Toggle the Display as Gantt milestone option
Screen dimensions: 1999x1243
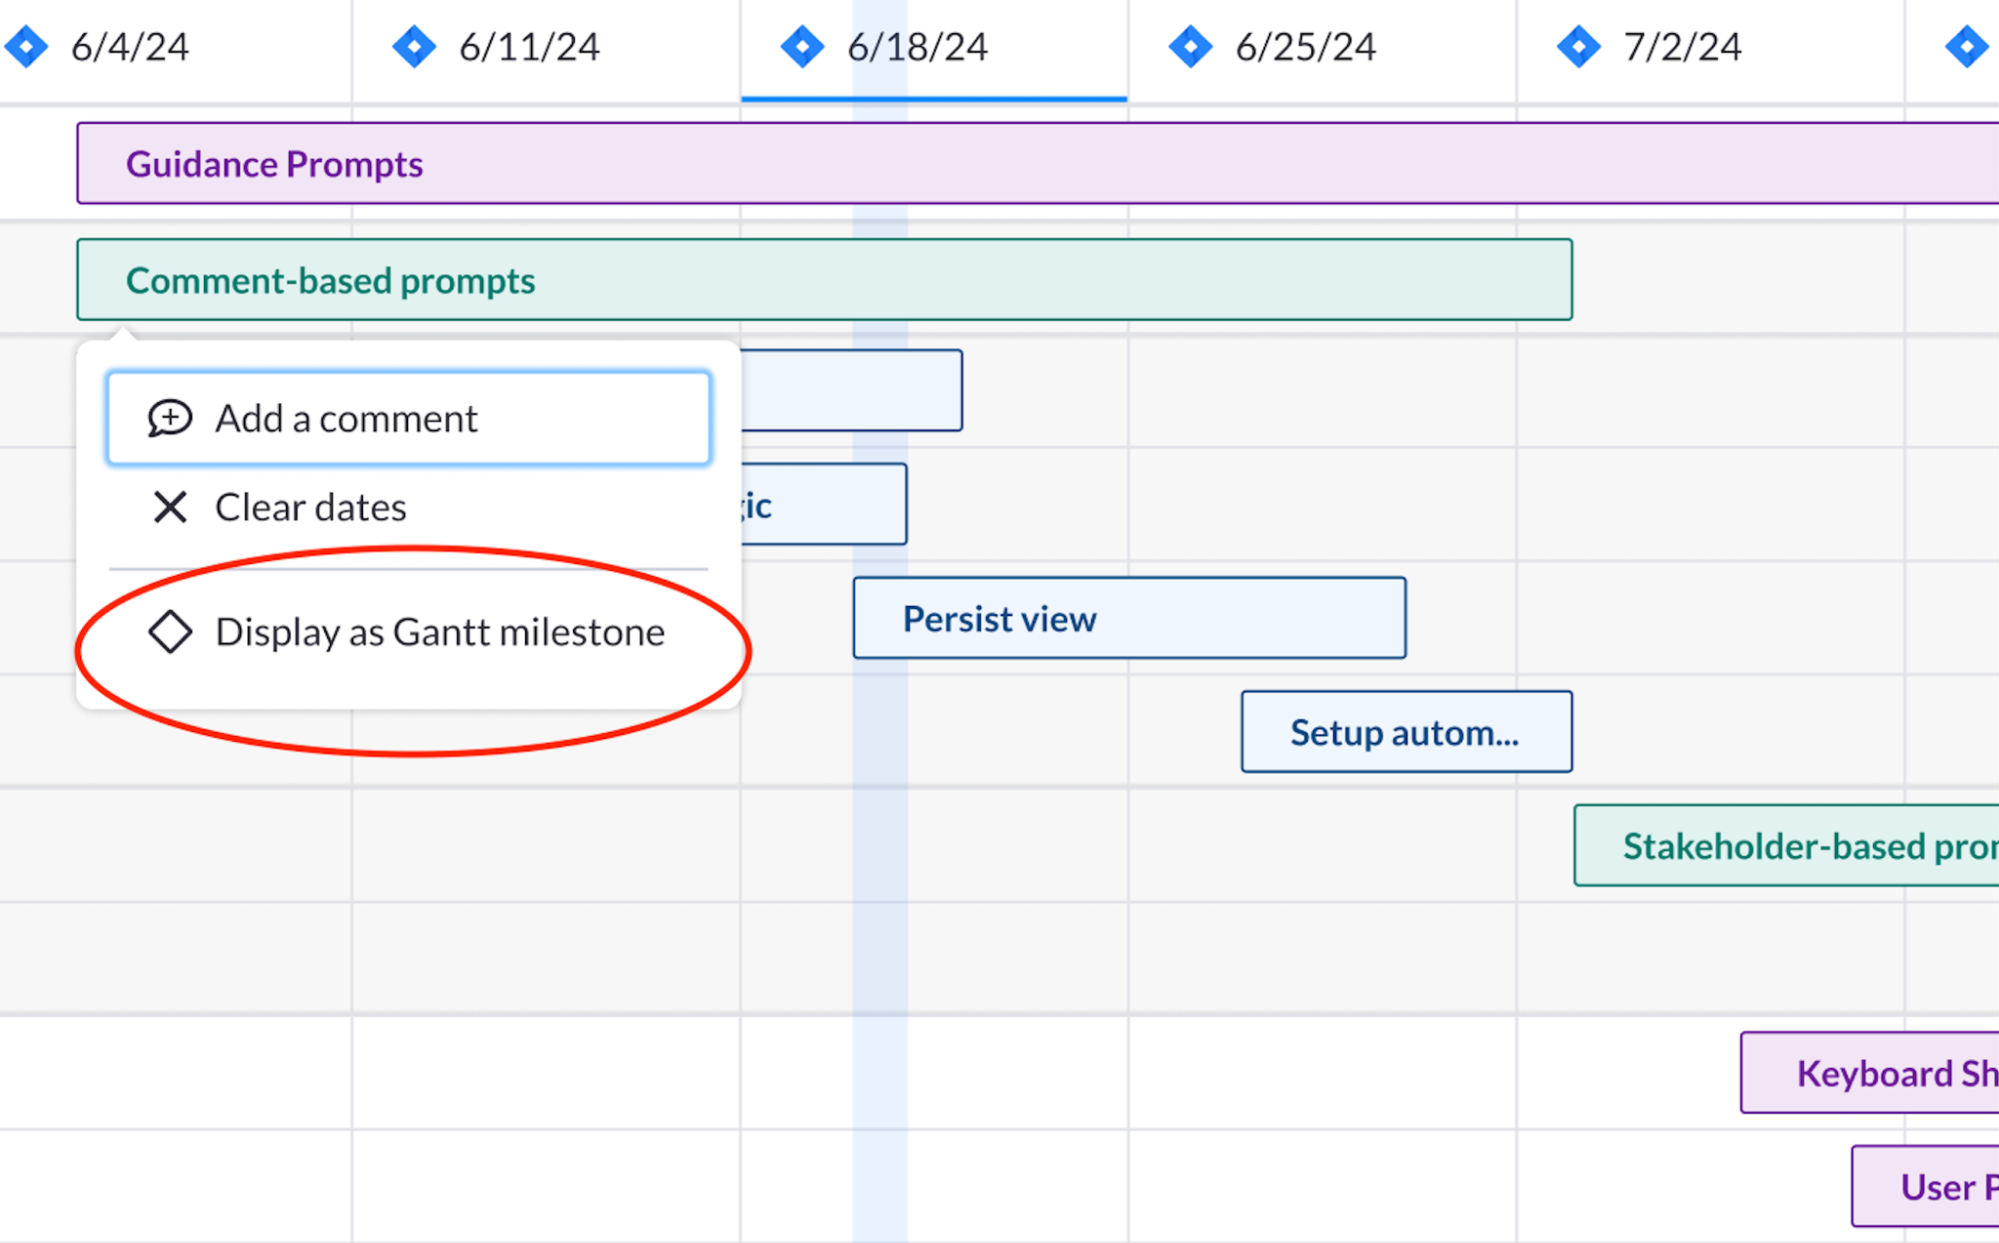[x=407, y=630]
